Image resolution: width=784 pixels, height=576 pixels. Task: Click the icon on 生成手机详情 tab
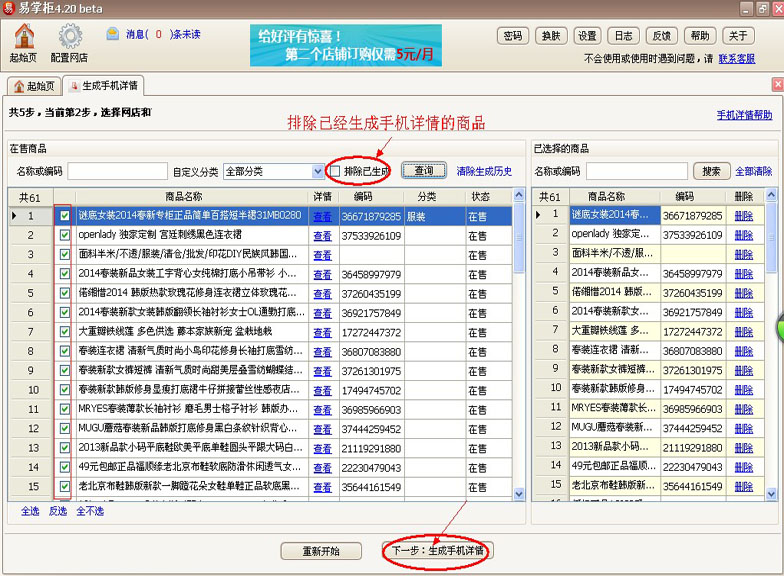tap(75, 86)
